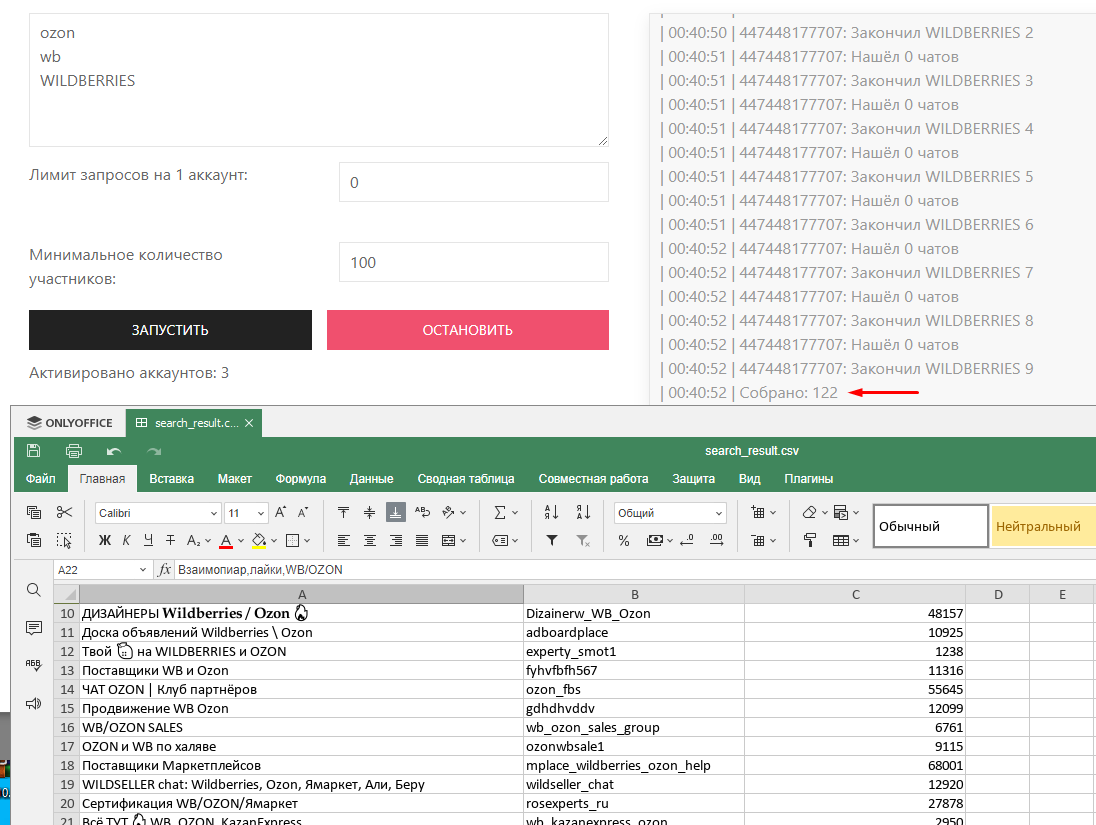Apply filter using the funnel icon
Viewport: 1096px width, 825px height.
tap(551, 540)
